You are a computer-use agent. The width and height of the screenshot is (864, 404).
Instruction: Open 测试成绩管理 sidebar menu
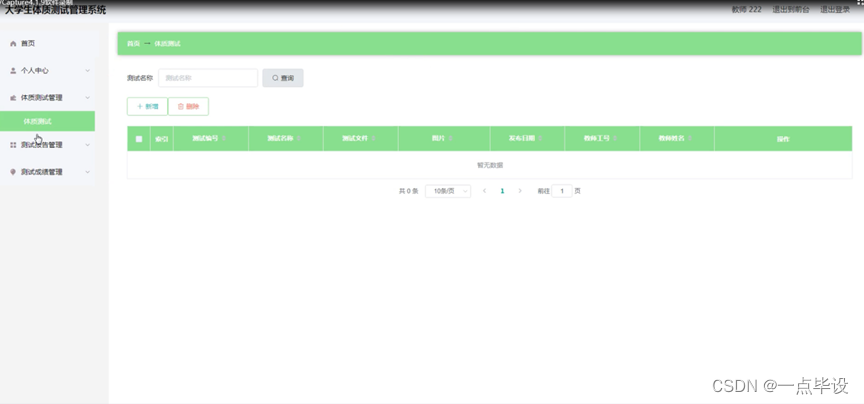click(47, 172)
